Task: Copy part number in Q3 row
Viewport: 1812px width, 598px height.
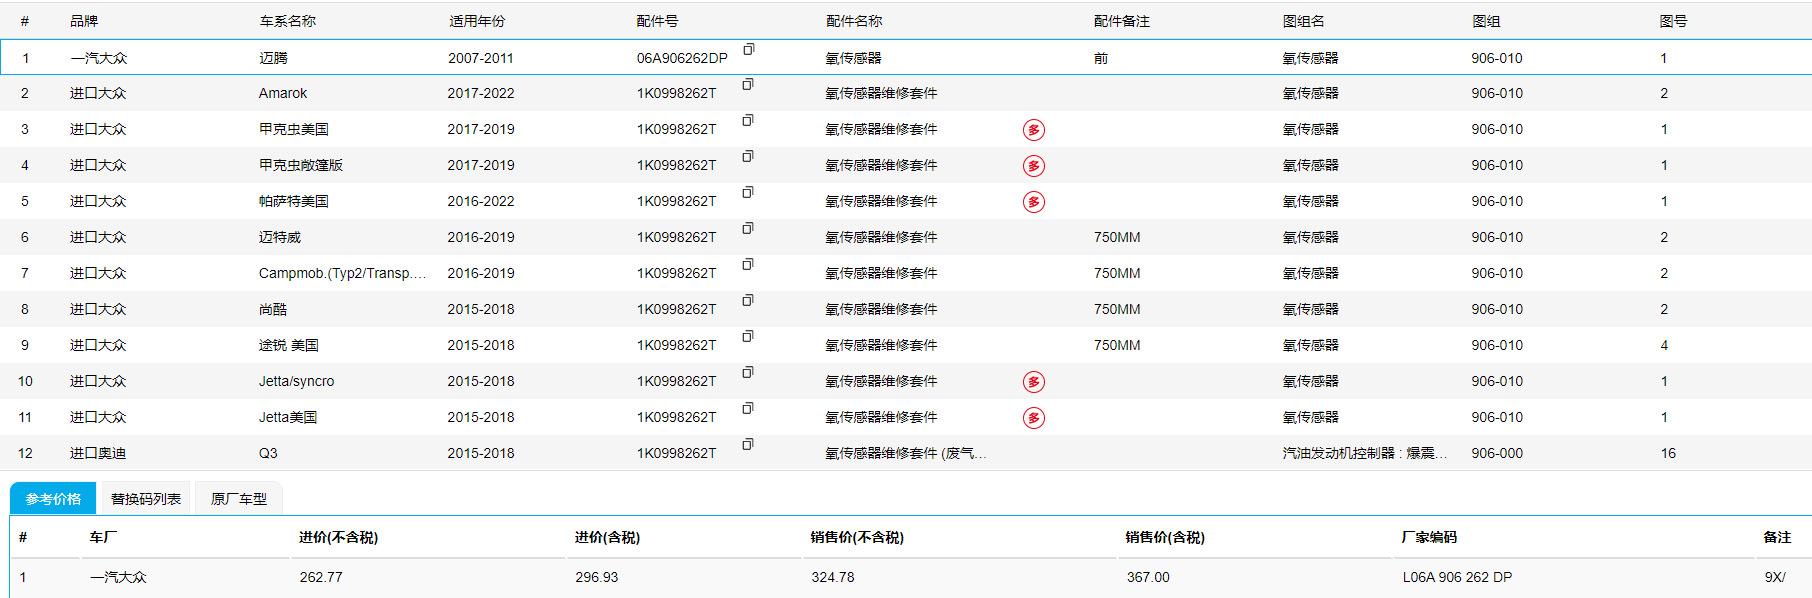Action: pos(748,445)
